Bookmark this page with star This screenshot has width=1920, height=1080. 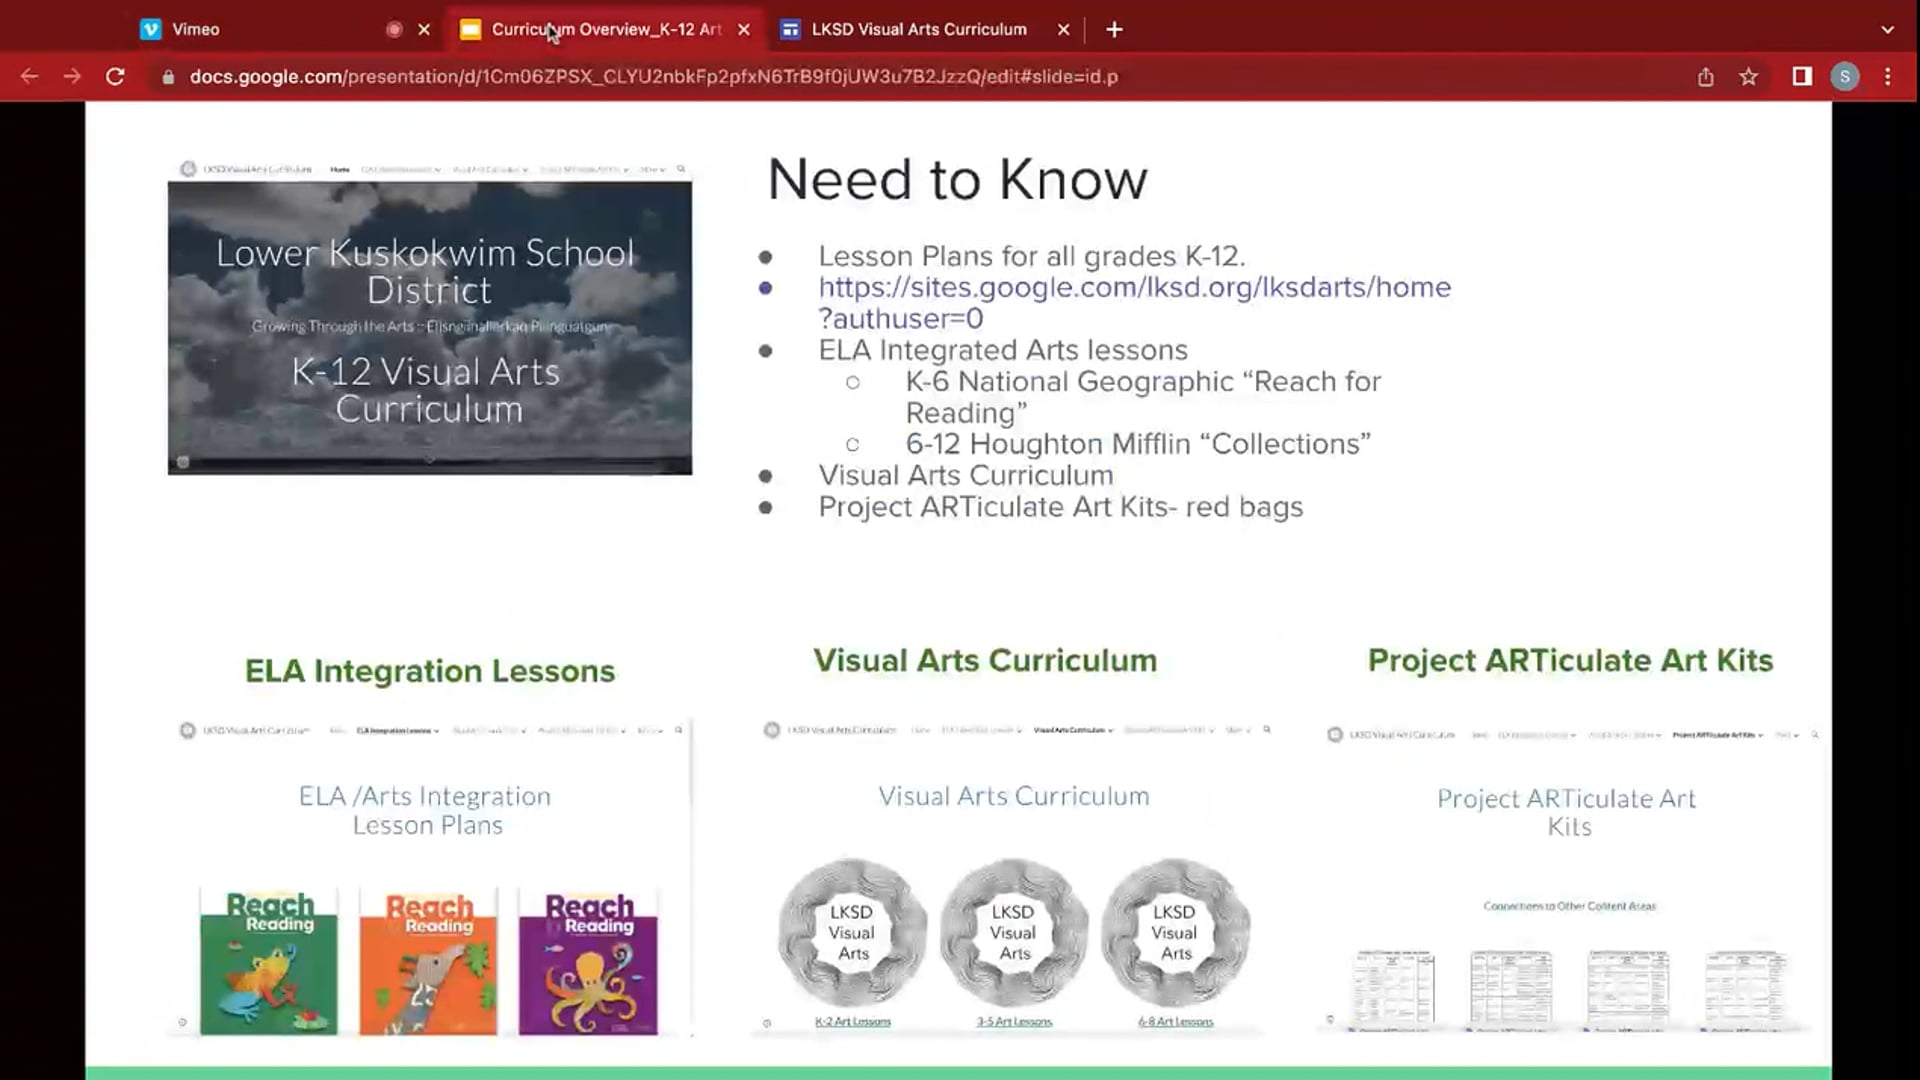1748,77
